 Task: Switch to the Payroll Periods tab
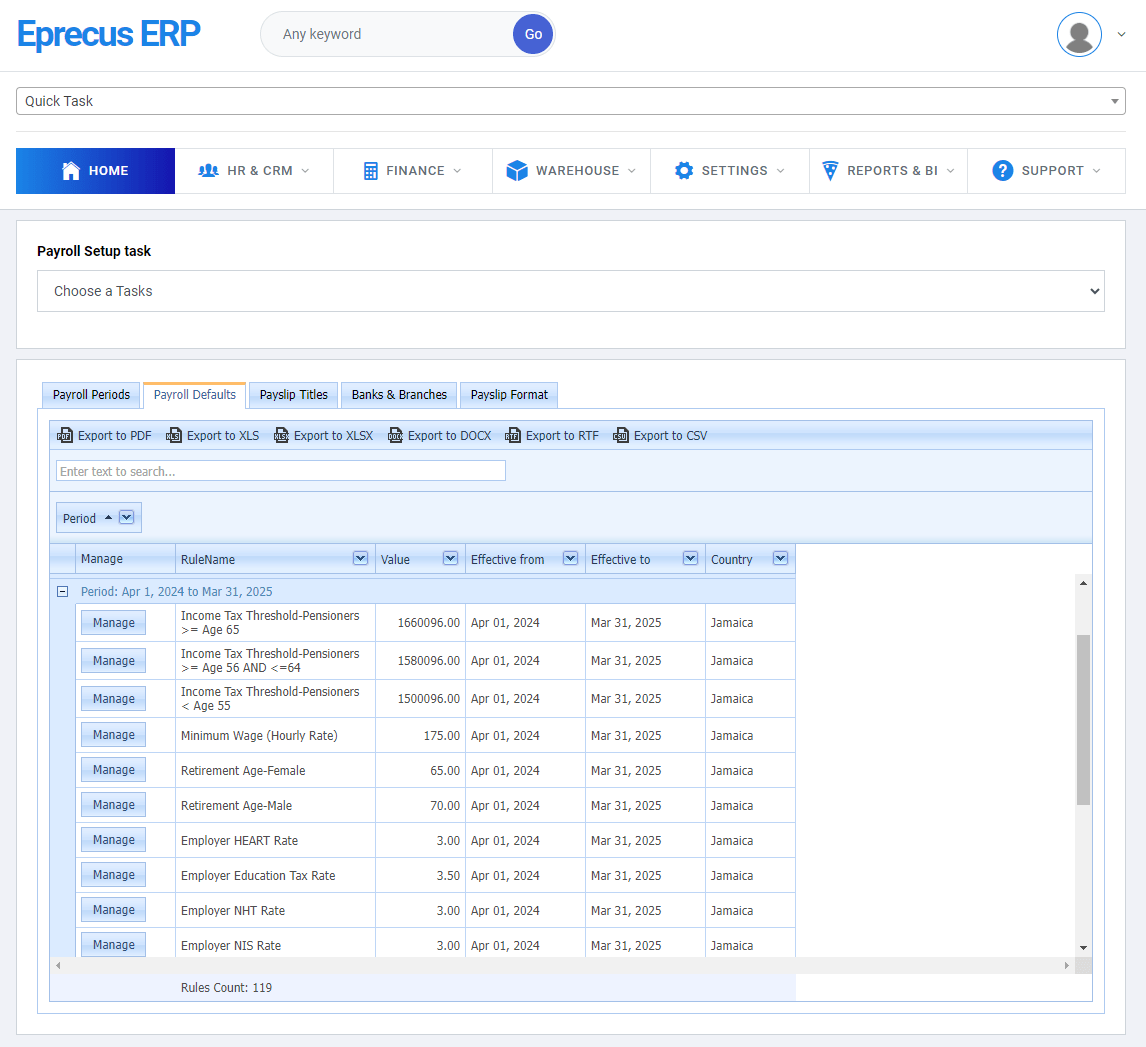91,395
